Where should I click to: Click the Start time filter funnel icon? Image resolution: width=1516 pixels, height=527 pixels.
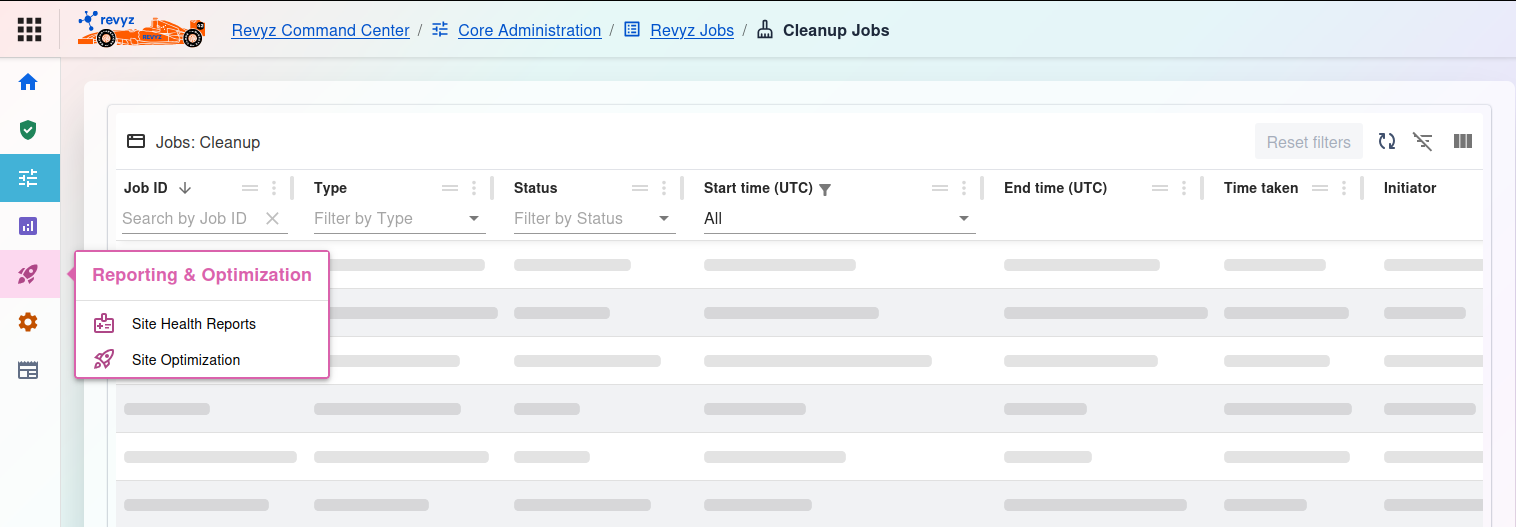point(825,189)
